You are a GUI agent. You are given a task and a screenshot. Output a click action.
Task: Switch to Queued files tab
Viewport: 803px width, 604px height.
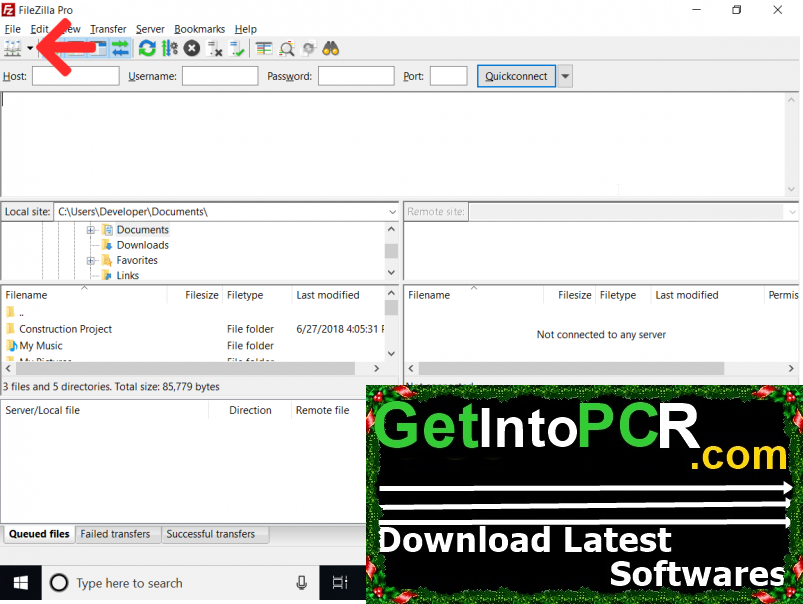tap(39, 534)
